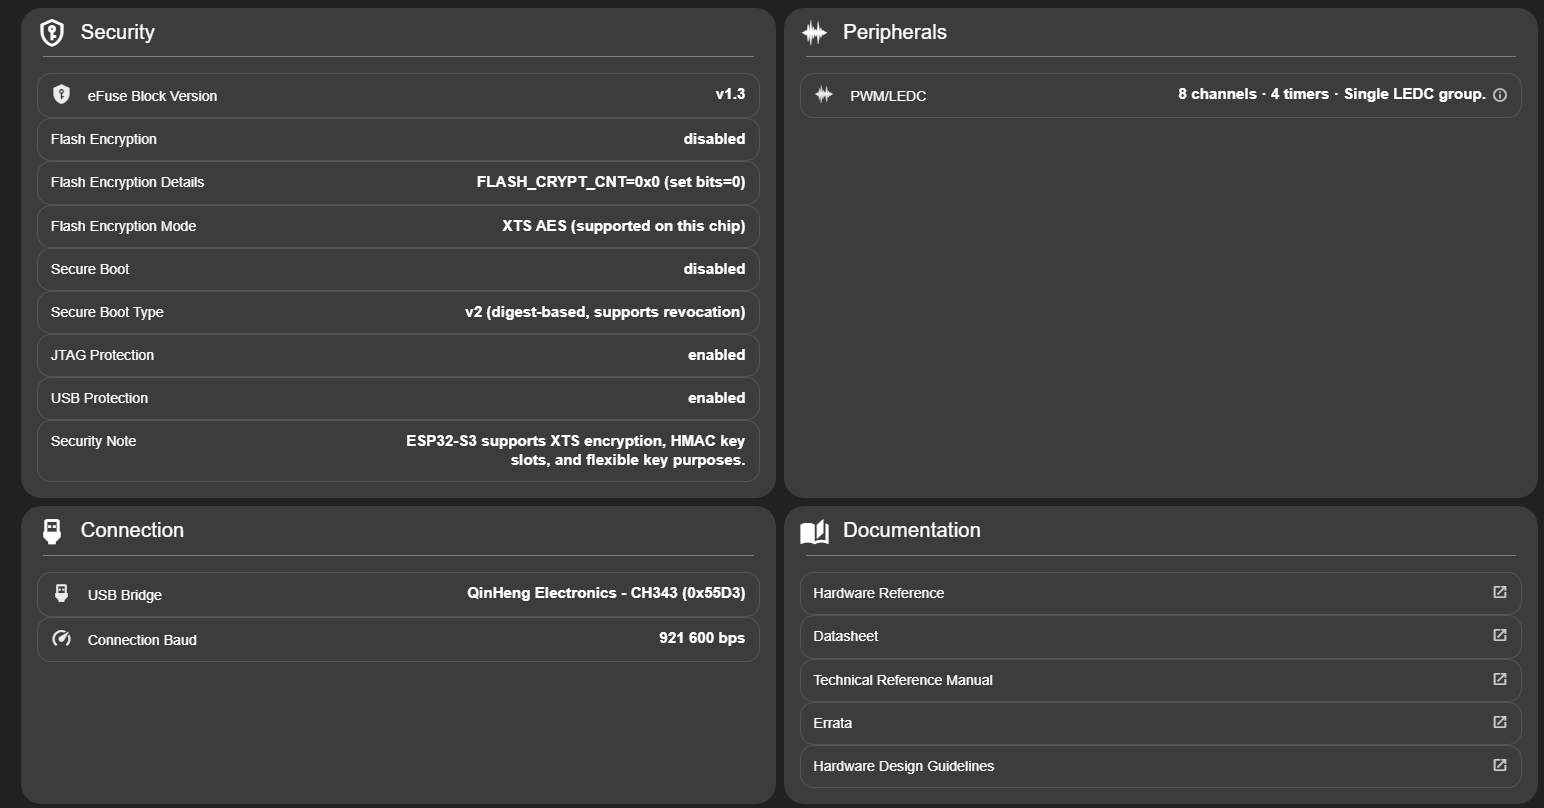Screen dimensions: 1544x808
Task: Click the Documentation book header icon
Action: point(815,531)
